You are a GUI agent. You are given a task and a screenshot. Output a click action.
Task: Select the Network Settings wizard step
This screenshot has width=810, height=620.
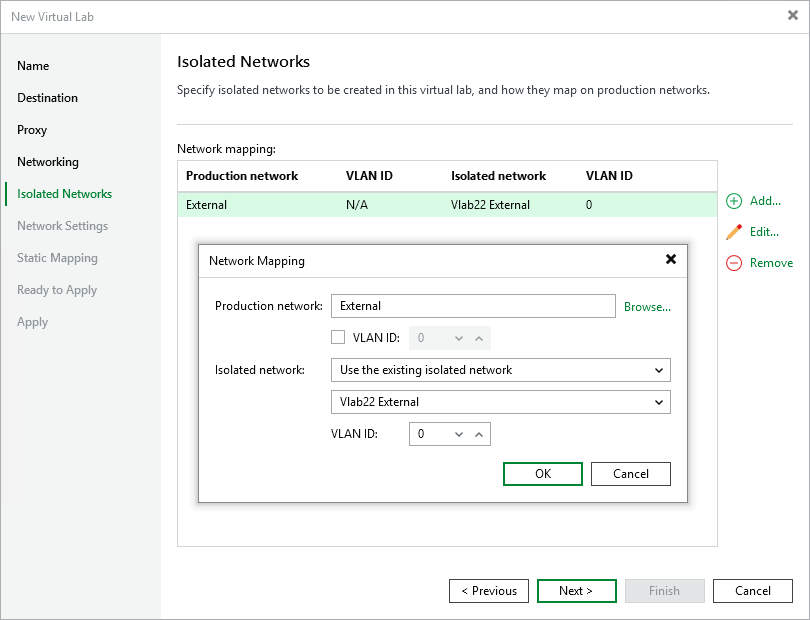(63, 226)
